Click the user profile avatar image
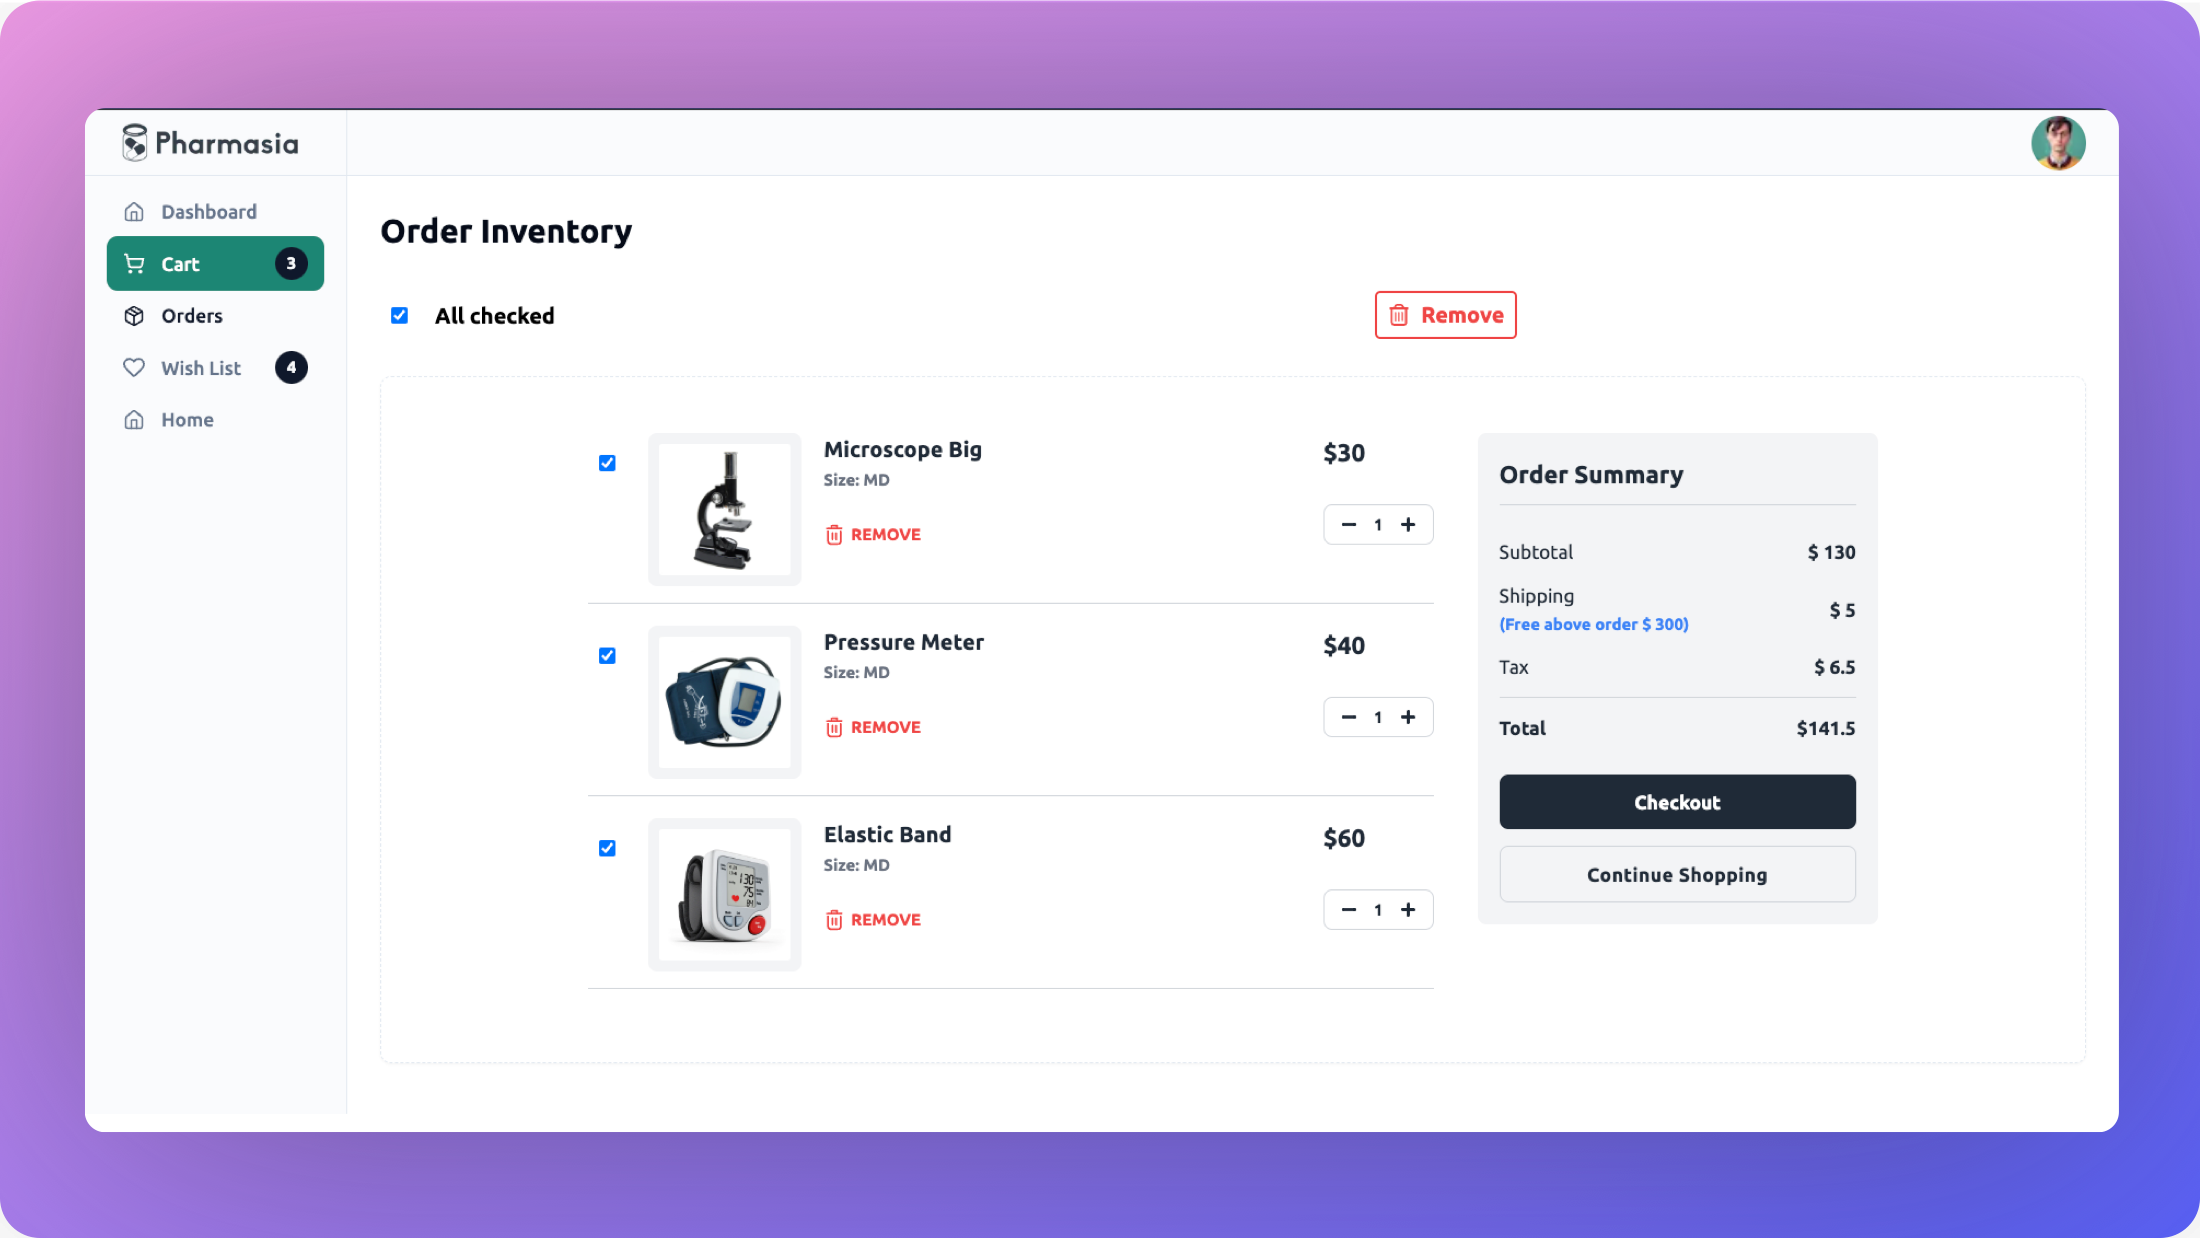2200x1238 pixels. pyautogui.click(x=2058, y=142)
